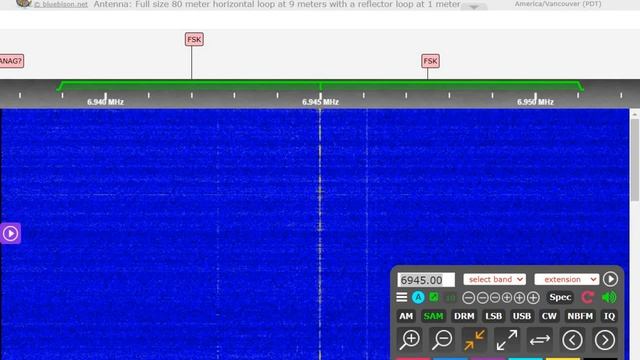Open the 'extension' dropdown

[567, 279]
